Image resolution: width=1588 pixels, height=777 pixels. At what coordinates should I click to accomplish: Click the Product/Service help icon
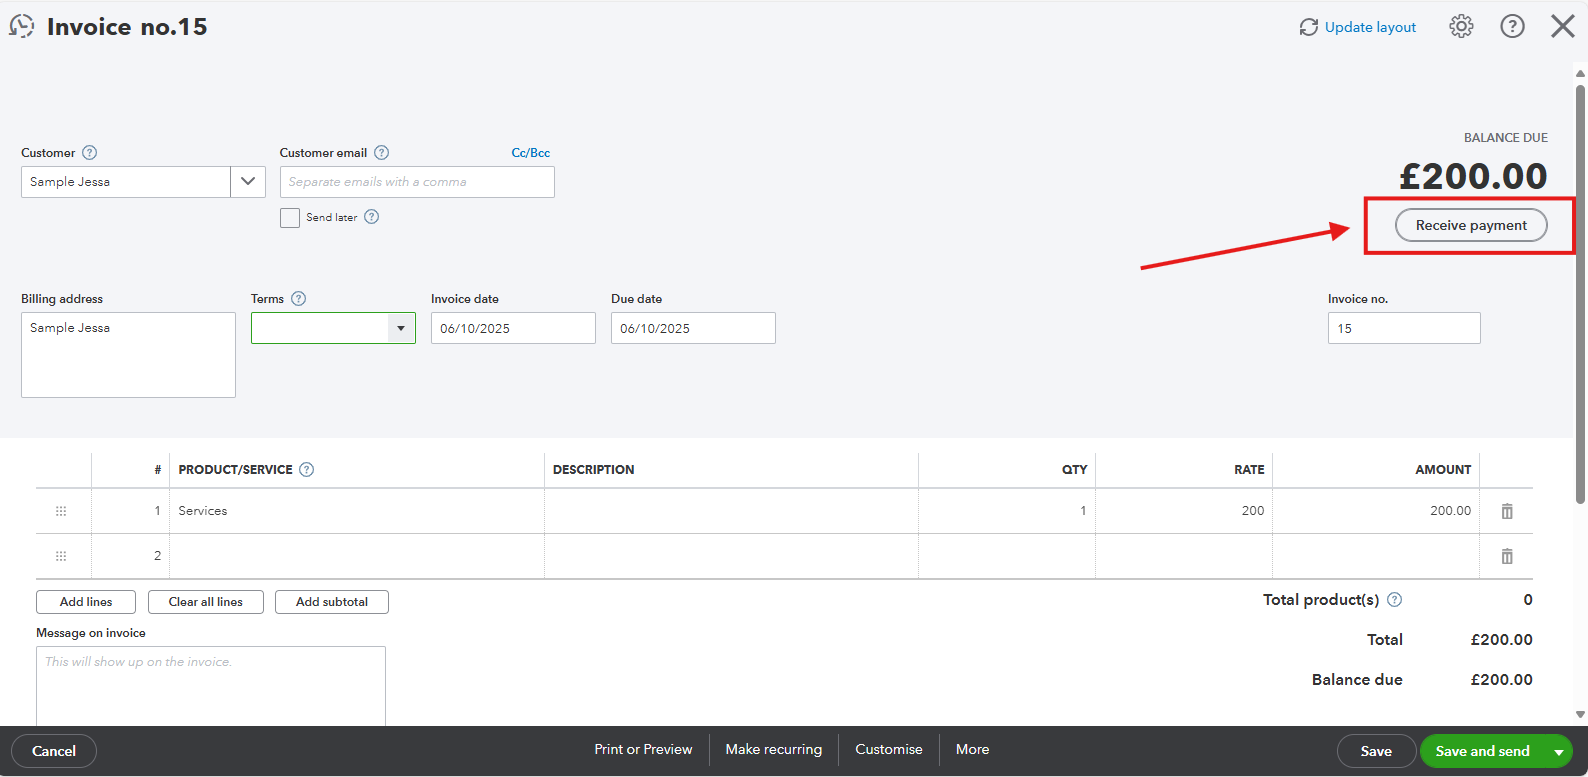307,470
